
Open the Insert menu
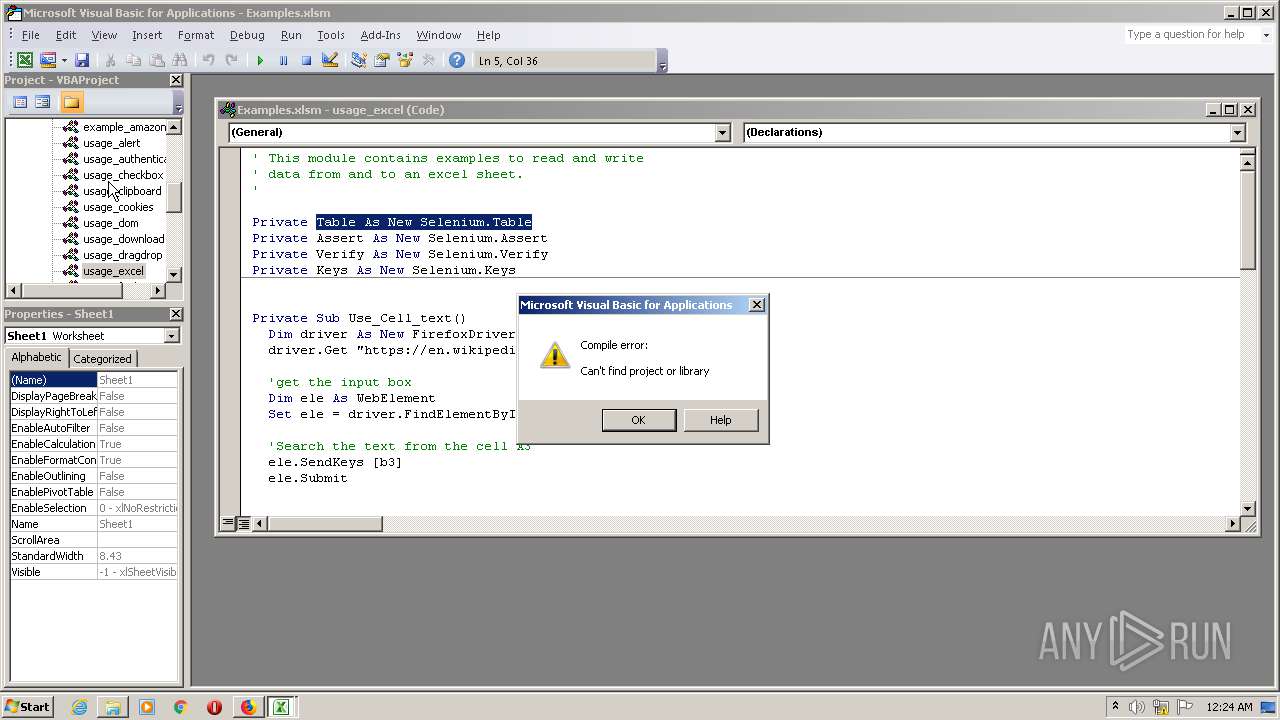(x=147, y=35)
